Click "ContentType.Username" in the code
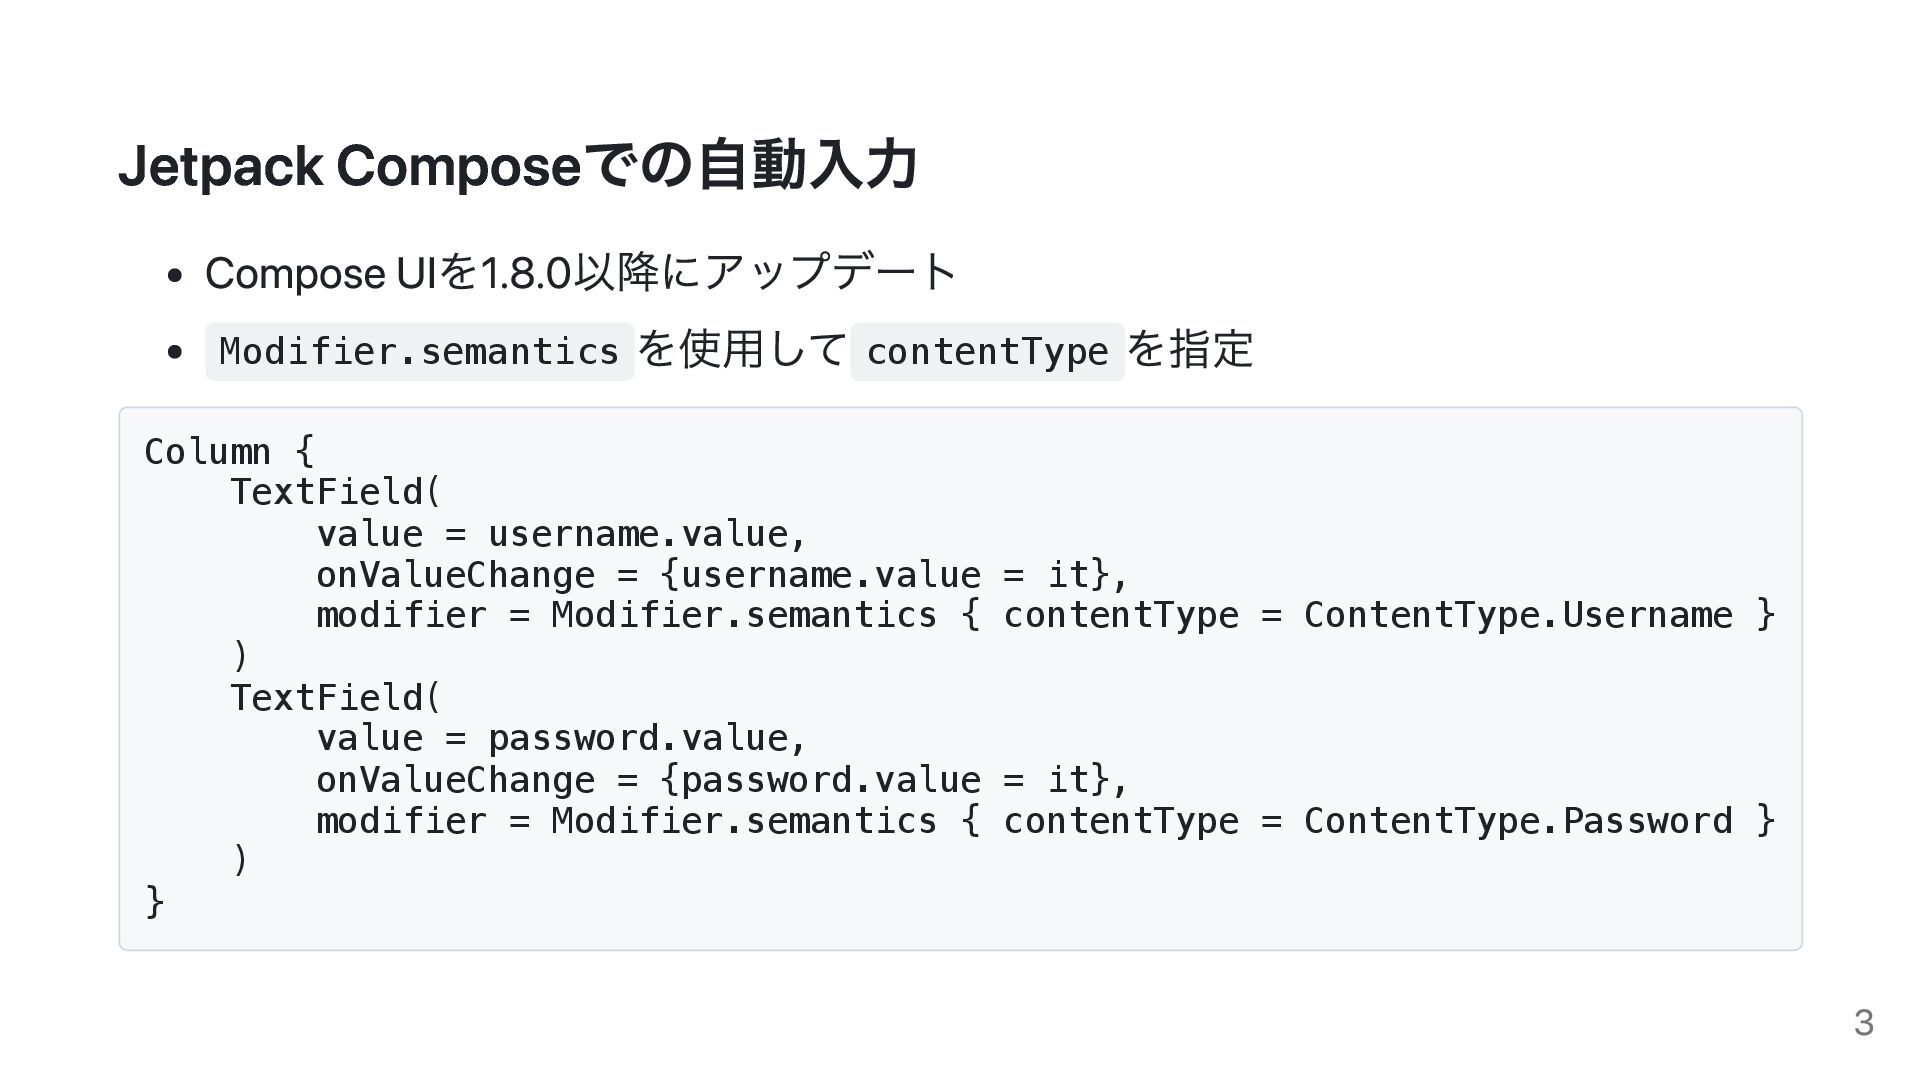The image size is (1920, 1080). [x=1517, y=615]
